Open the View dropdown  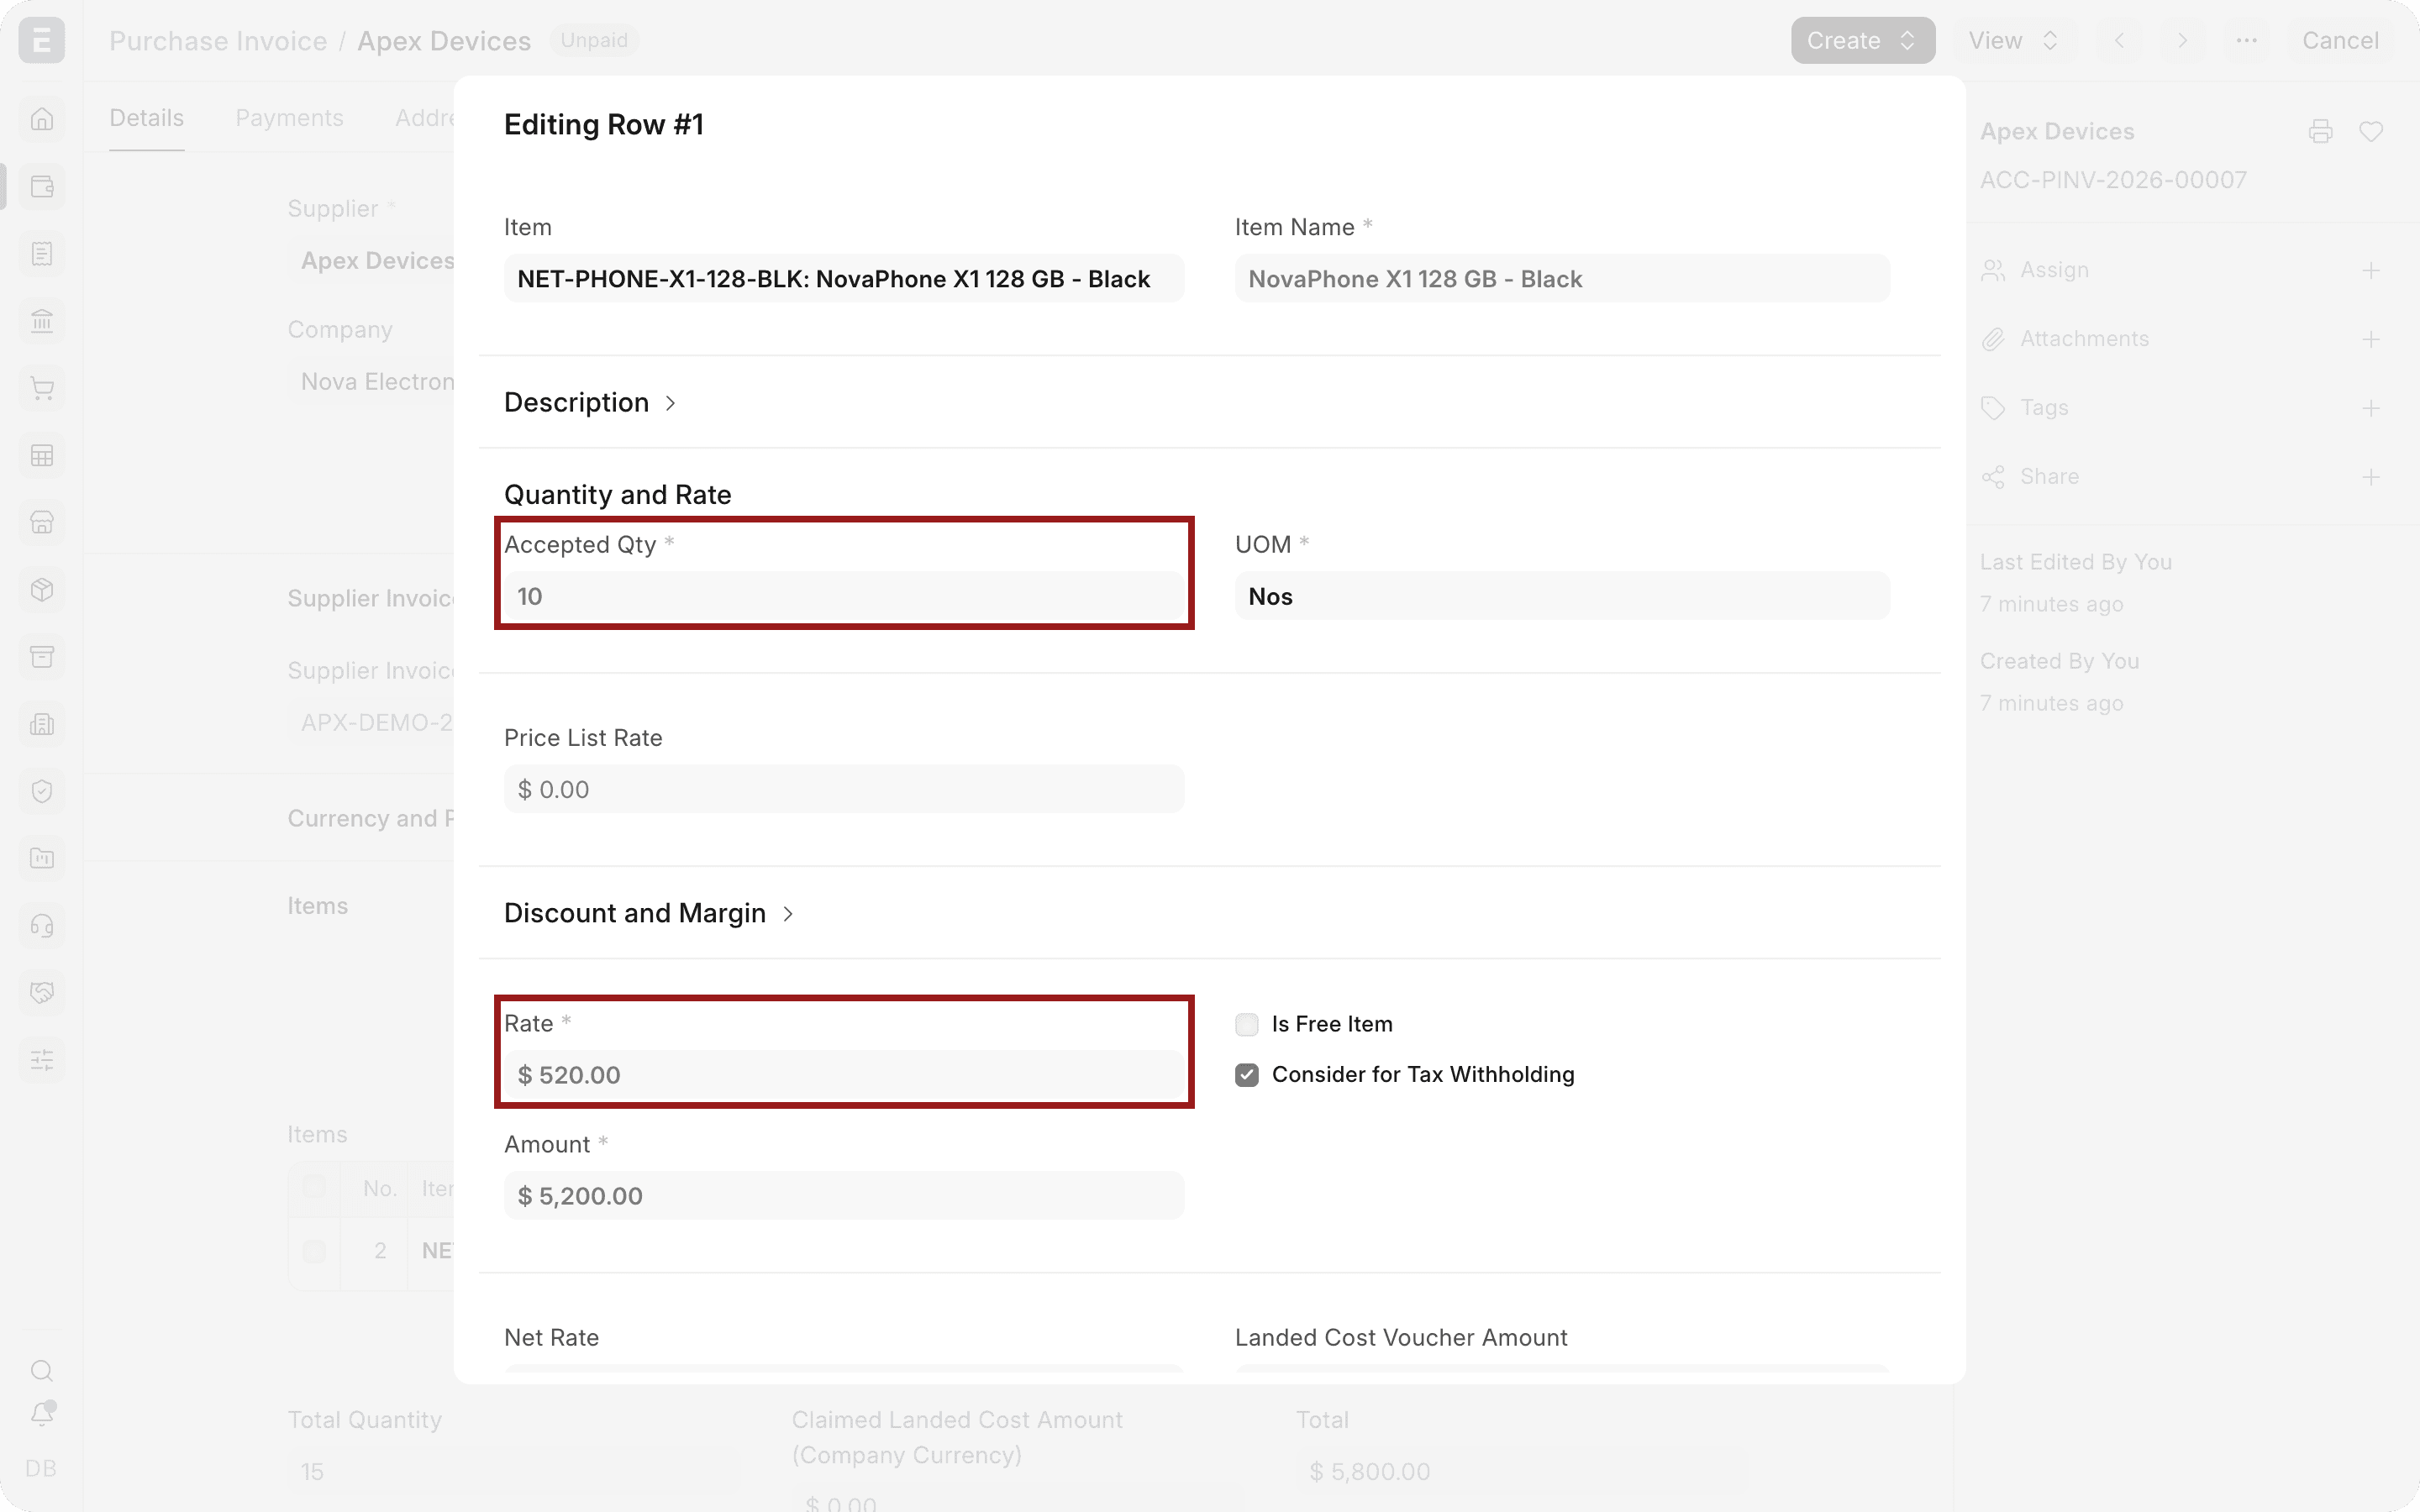point(2013,41)
